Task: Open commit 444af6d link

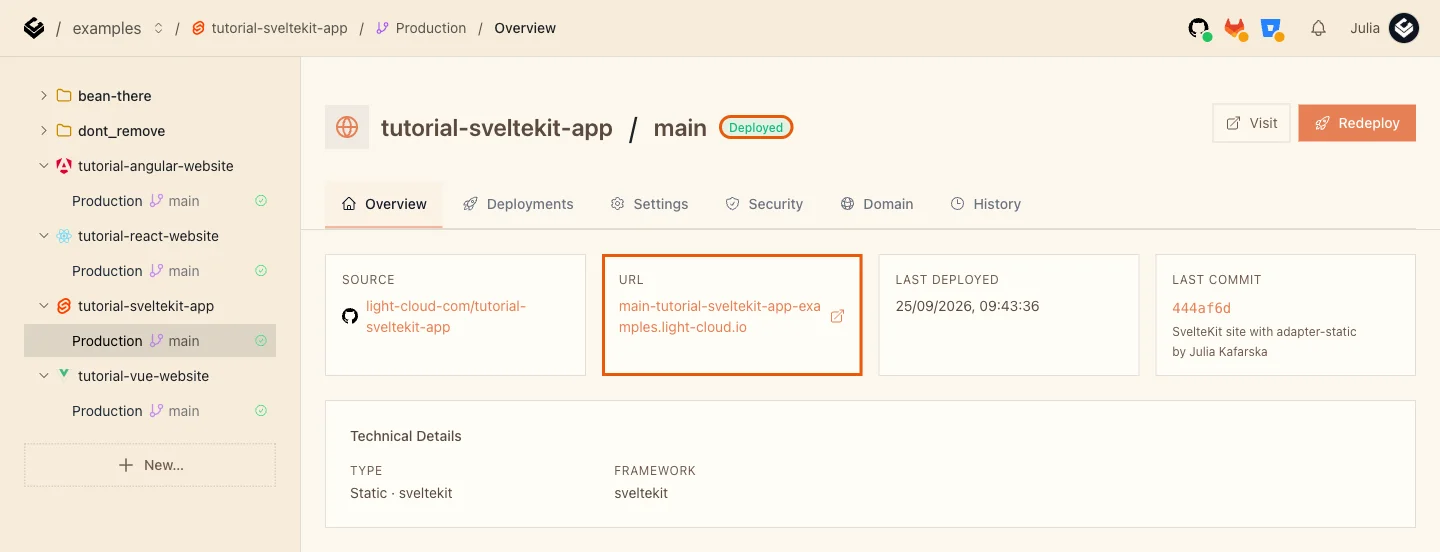Action: tap(1202, 308)
